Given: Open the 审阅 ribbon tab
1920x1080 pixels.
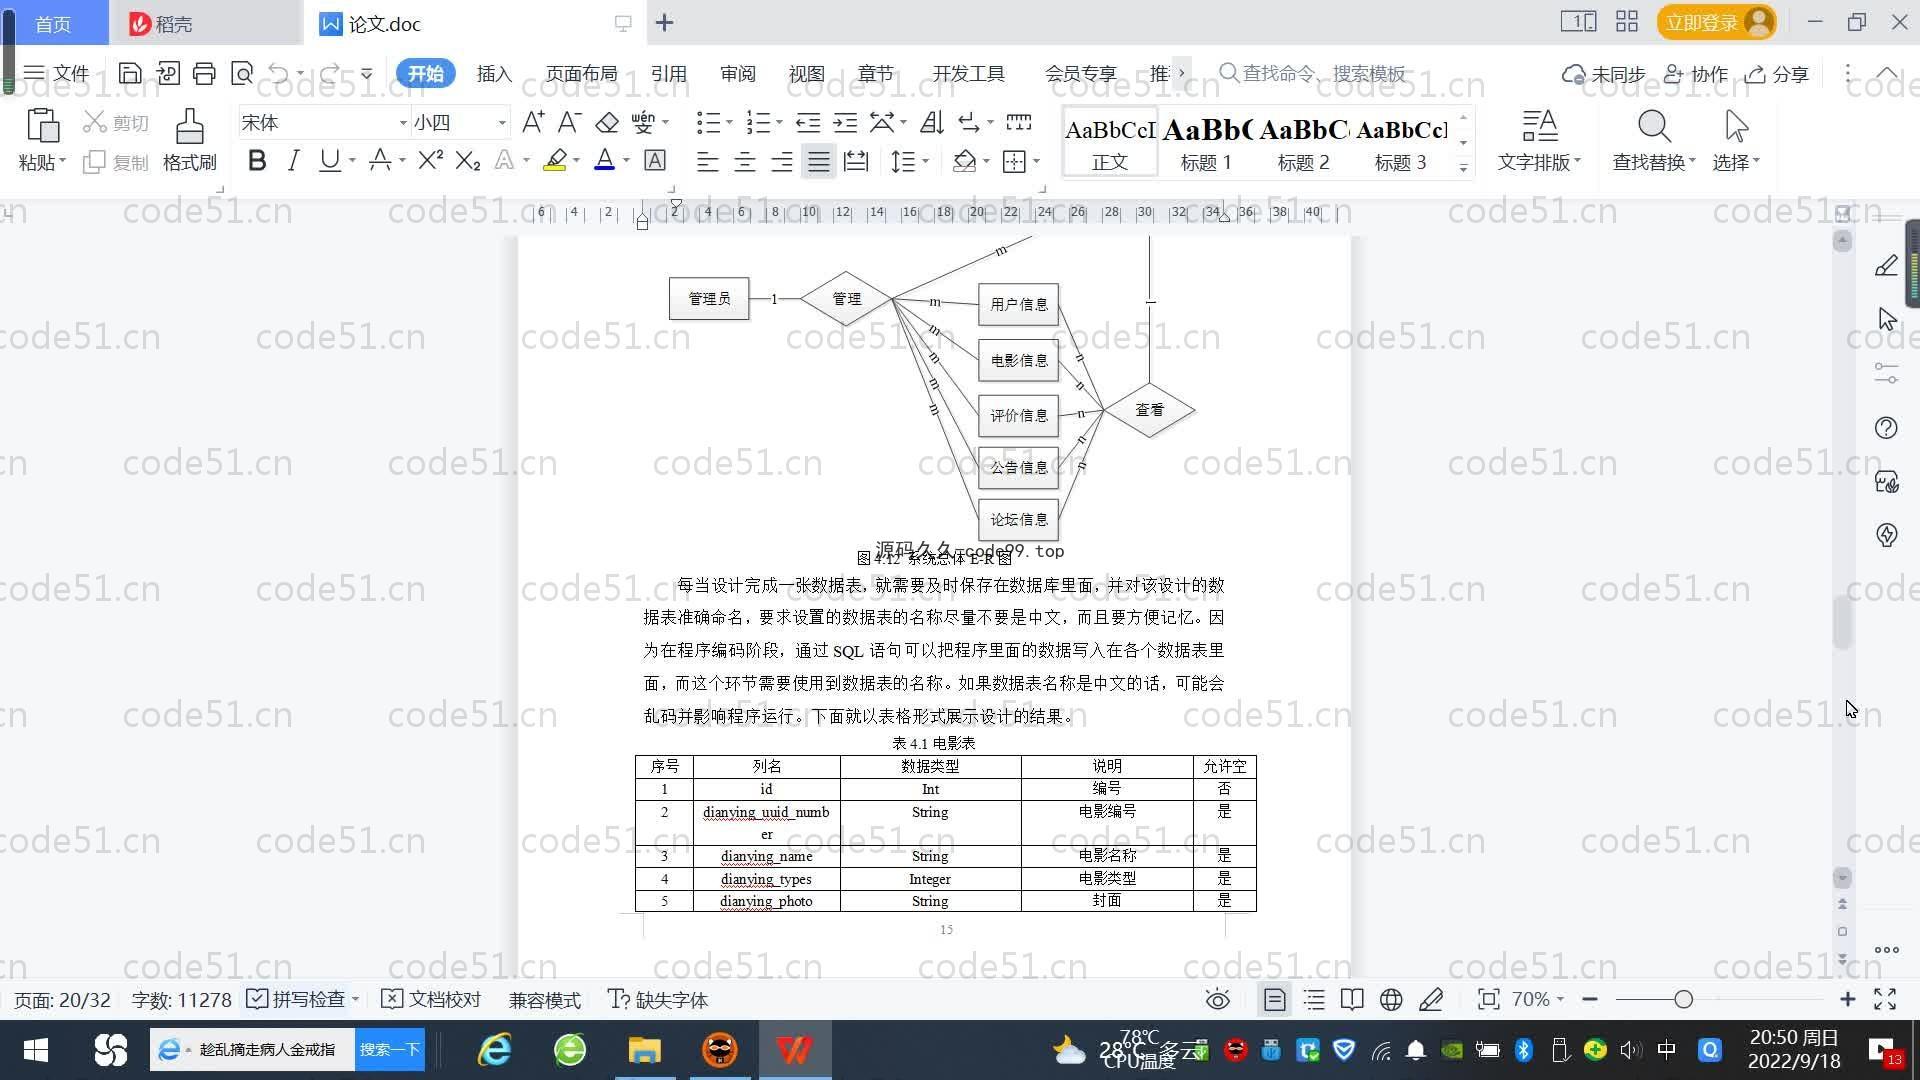Looking at the screenshot, I should tap(738, 74).
